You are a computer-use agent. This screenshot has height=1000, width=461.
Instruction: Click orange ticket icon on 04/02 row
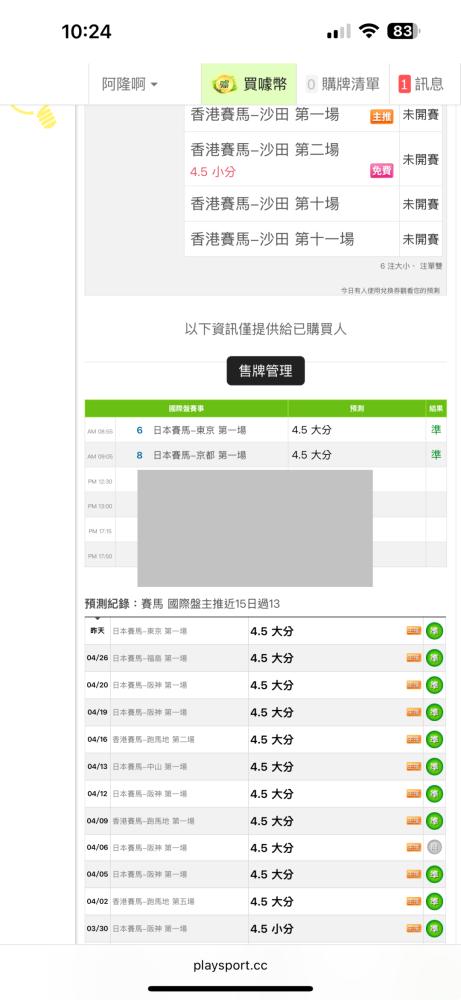click(x=414, y=902)
